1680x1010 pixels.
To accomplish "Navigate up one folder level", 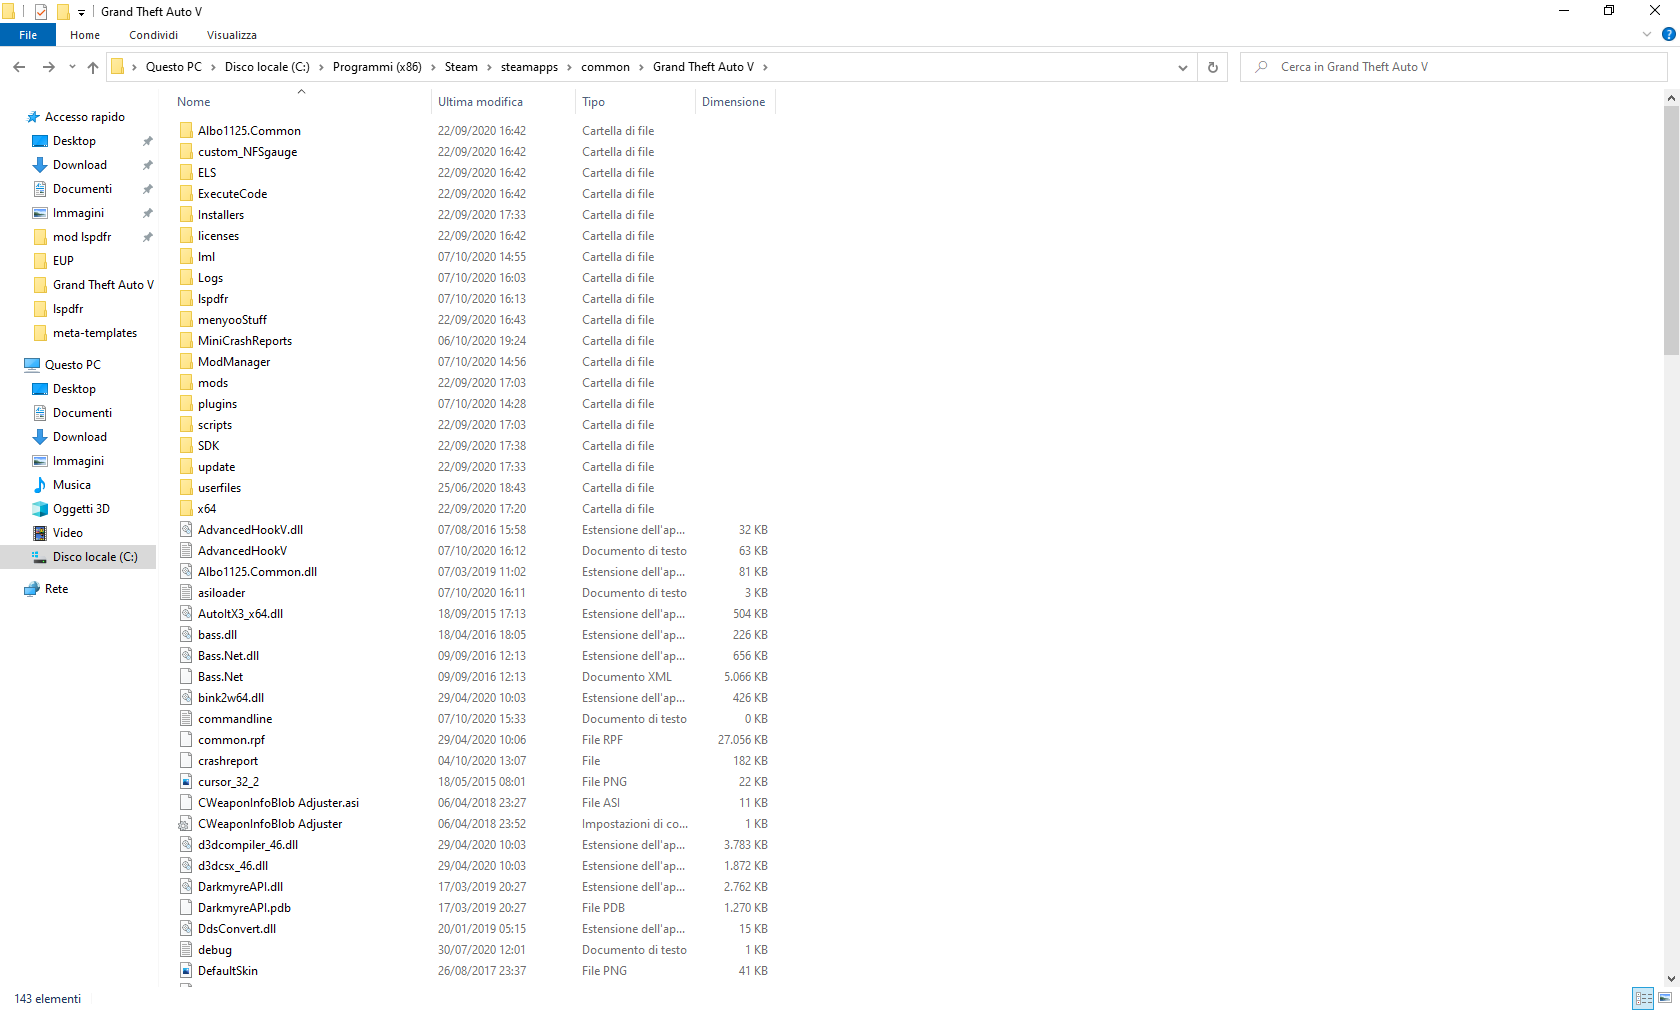I will click(x=93, y=67).
